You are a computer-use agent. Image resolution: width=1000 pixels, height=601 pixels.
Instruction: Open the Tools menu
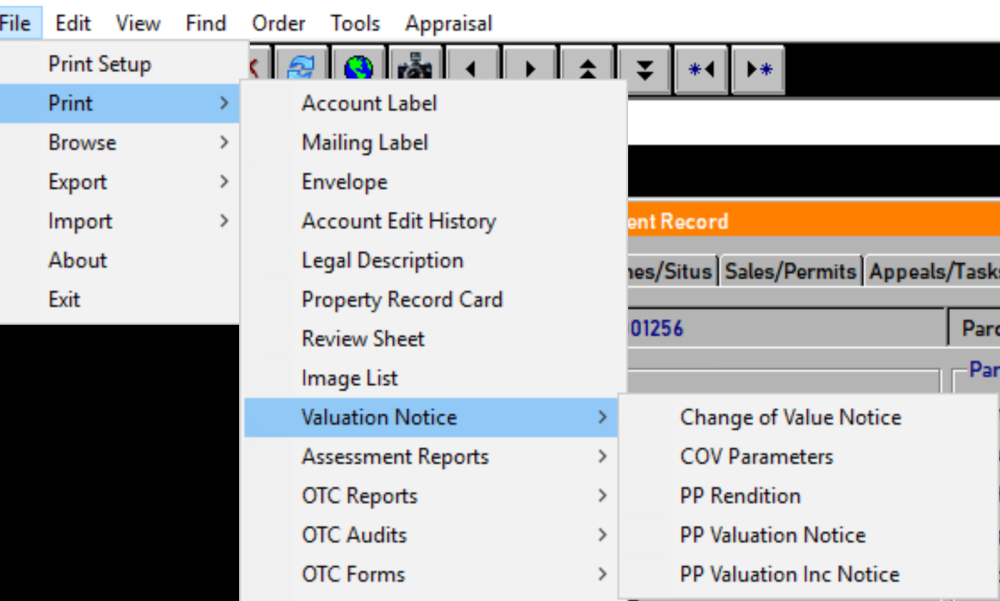(x=355, y=22)
